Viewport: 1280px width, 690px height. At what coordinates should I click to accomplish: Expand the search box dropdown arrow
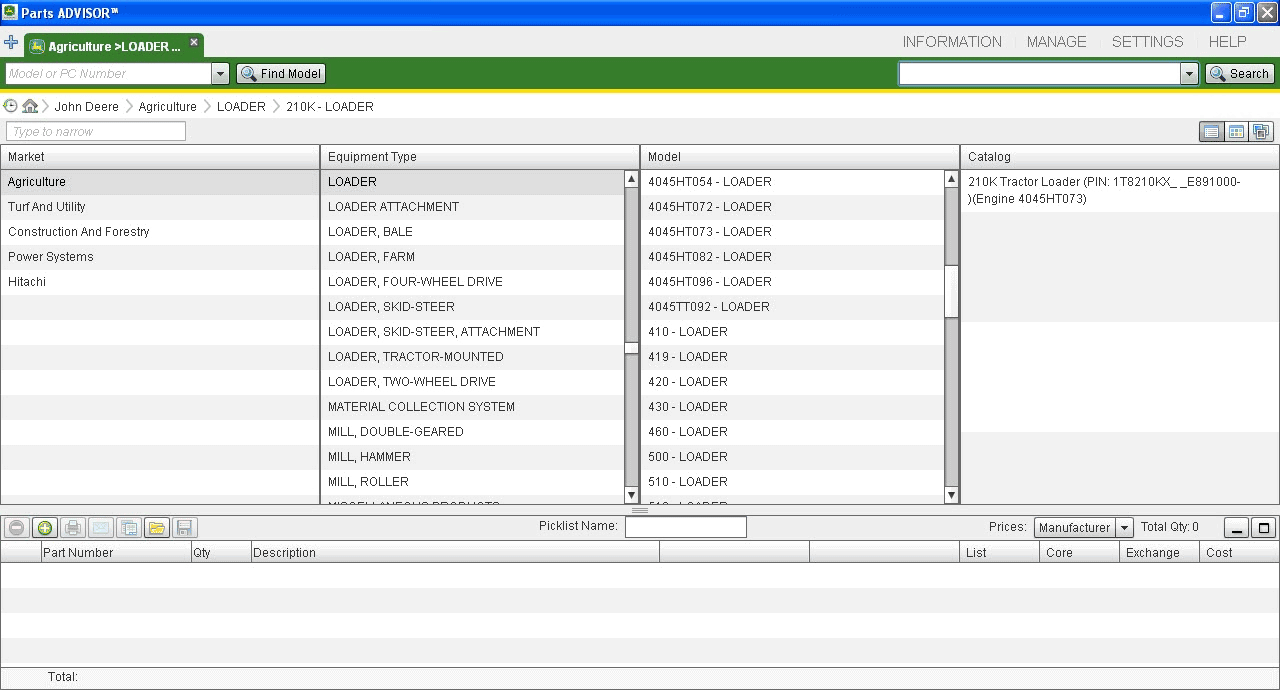coord(1189,74)
